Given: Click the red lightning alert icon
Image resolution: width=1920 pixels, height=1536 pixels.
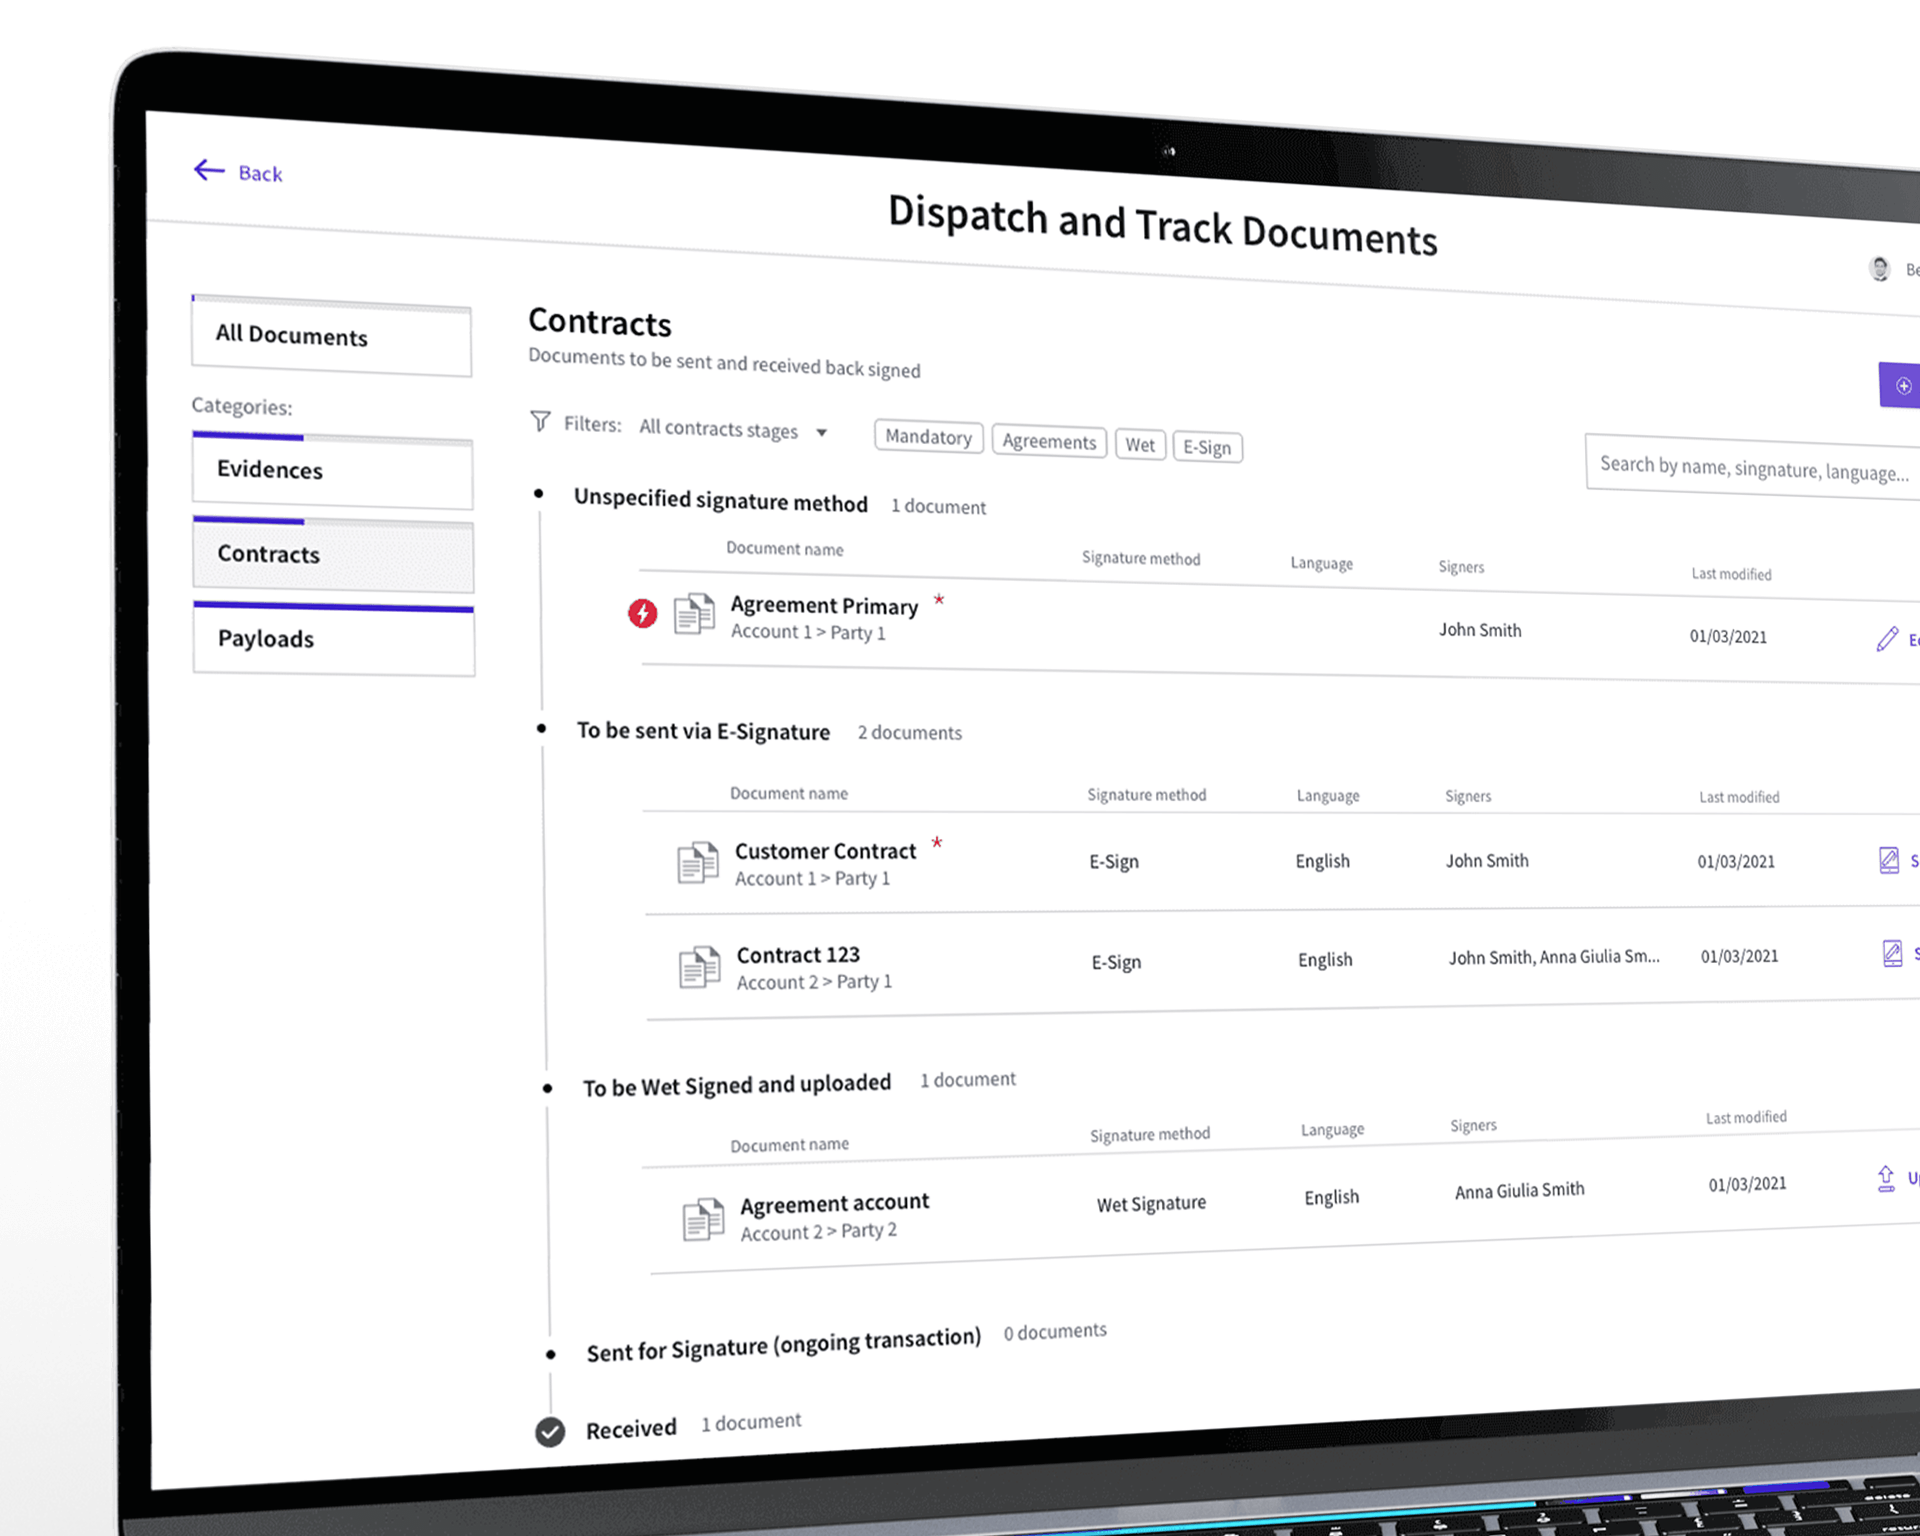Looking at the screenshot, I should 642,613.
